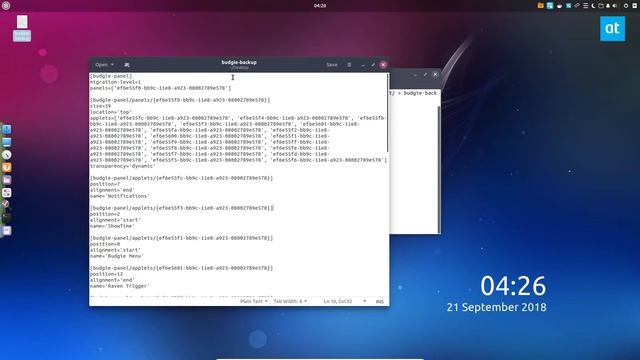The width and height of the screenshot is (640, 360).
Task: Close the background terminal window
Action: click(435, 74)
